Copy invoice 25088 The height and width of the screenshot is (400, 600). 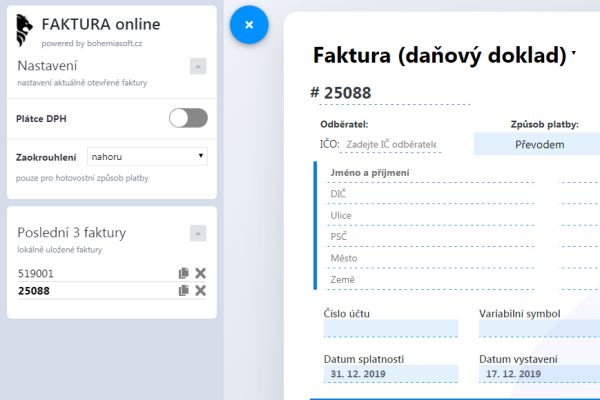click(x=183, y=291)
